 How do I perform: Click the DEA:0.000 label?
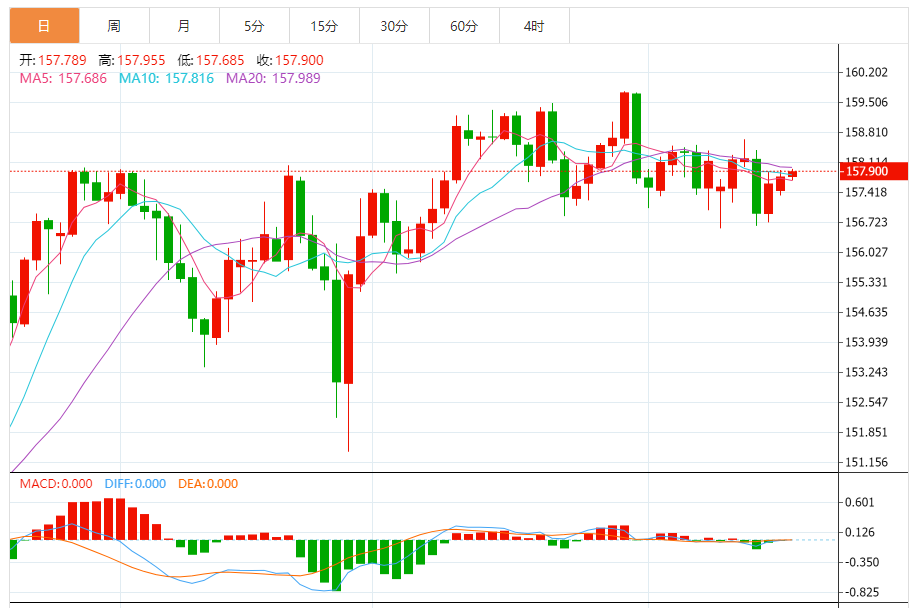(208, 484)
